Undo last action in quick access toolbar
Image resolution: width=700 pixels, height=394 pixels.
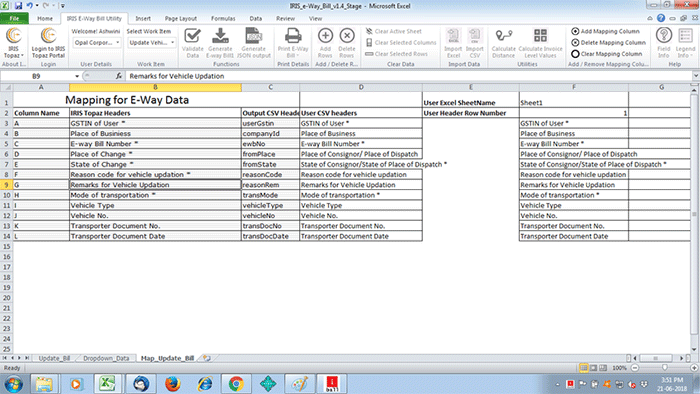point(30,6)
